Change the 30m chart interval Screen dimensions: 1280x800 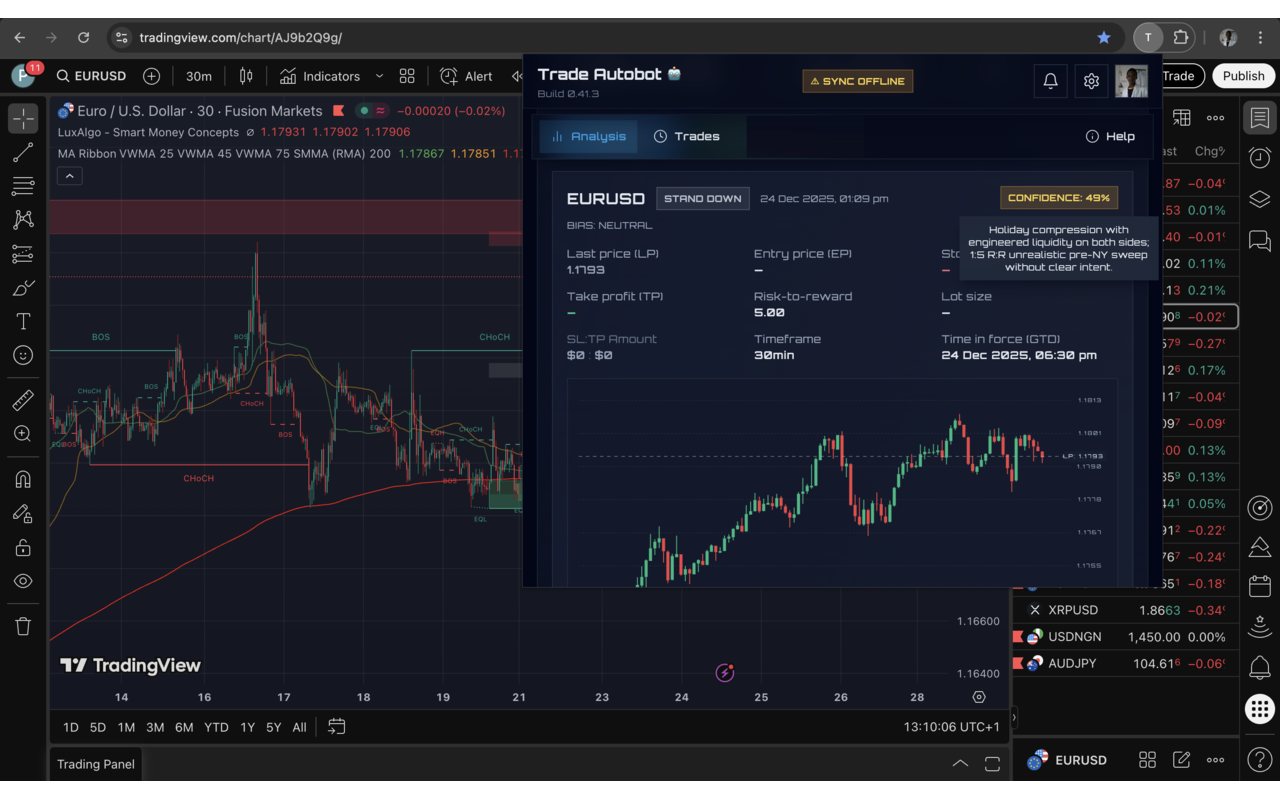pyautogui.click(x=199, y=76)
